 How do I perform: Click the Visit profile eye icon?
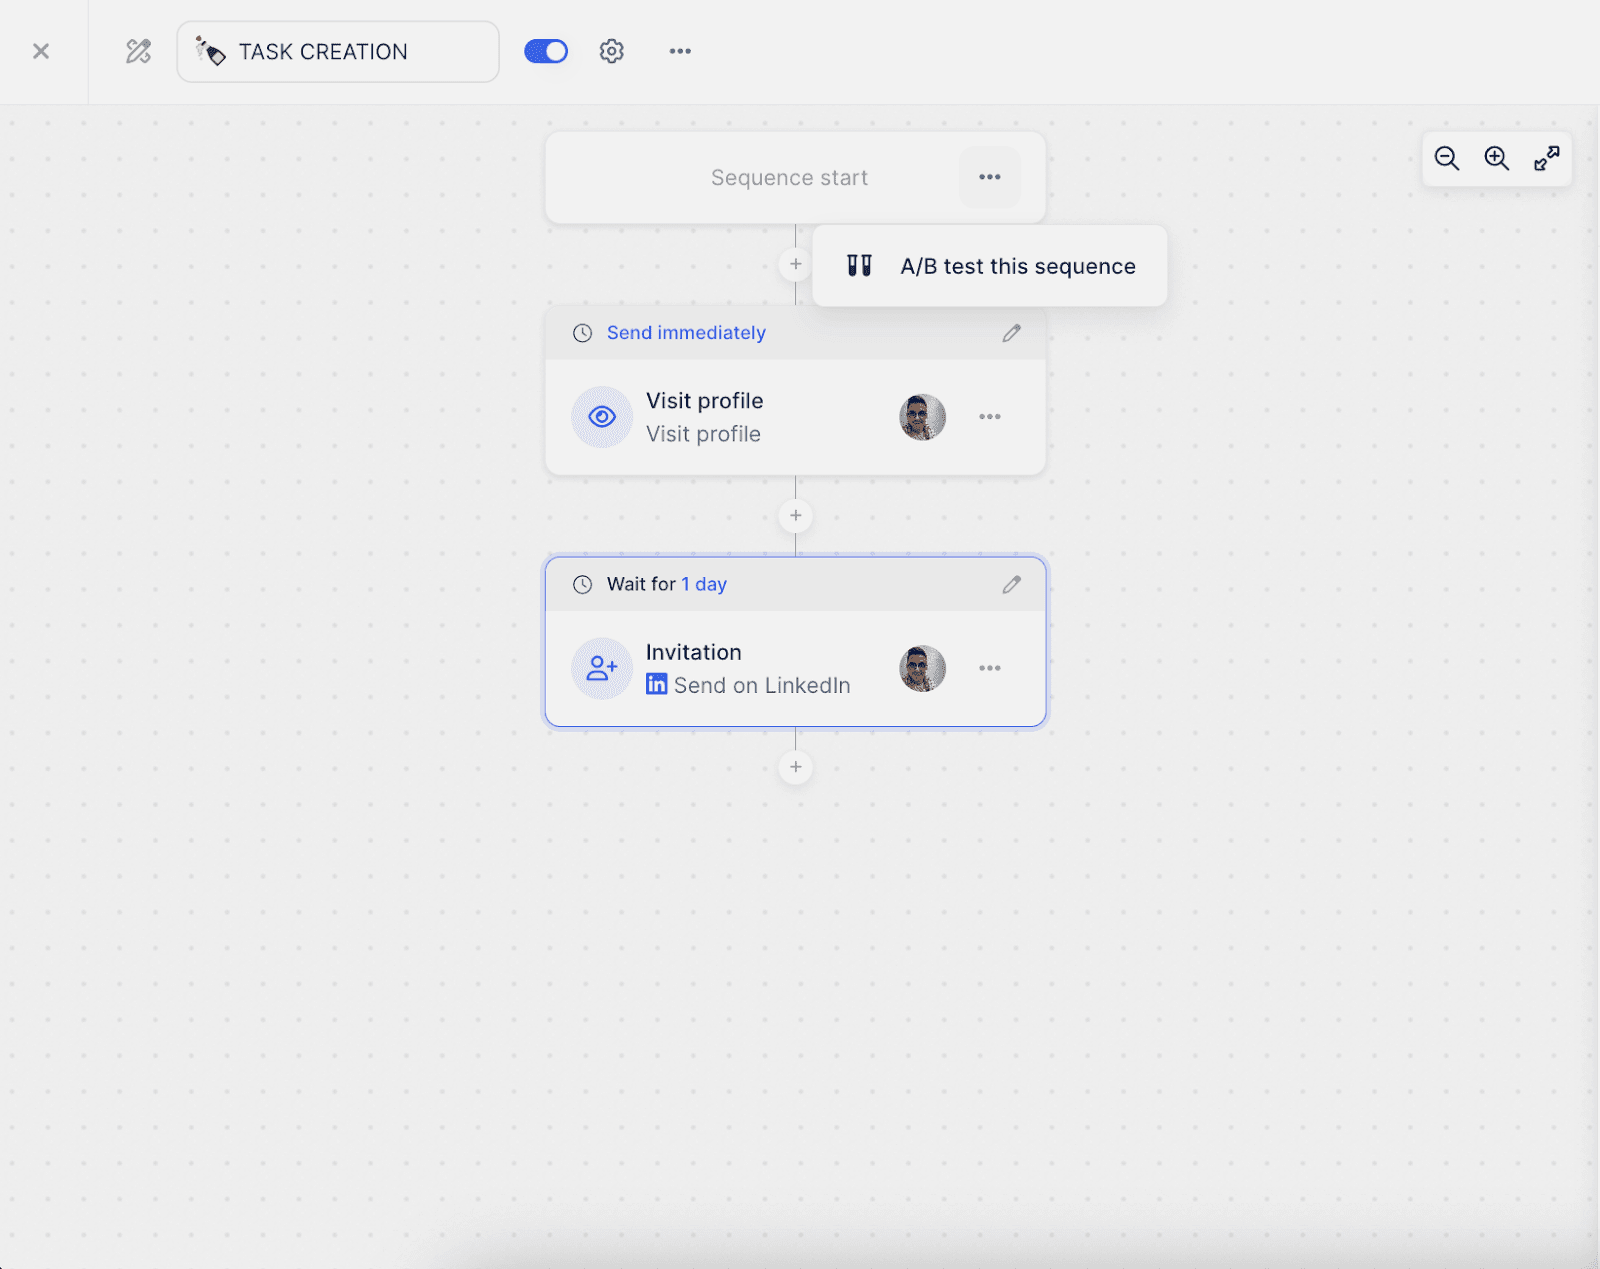pos(602,417)
